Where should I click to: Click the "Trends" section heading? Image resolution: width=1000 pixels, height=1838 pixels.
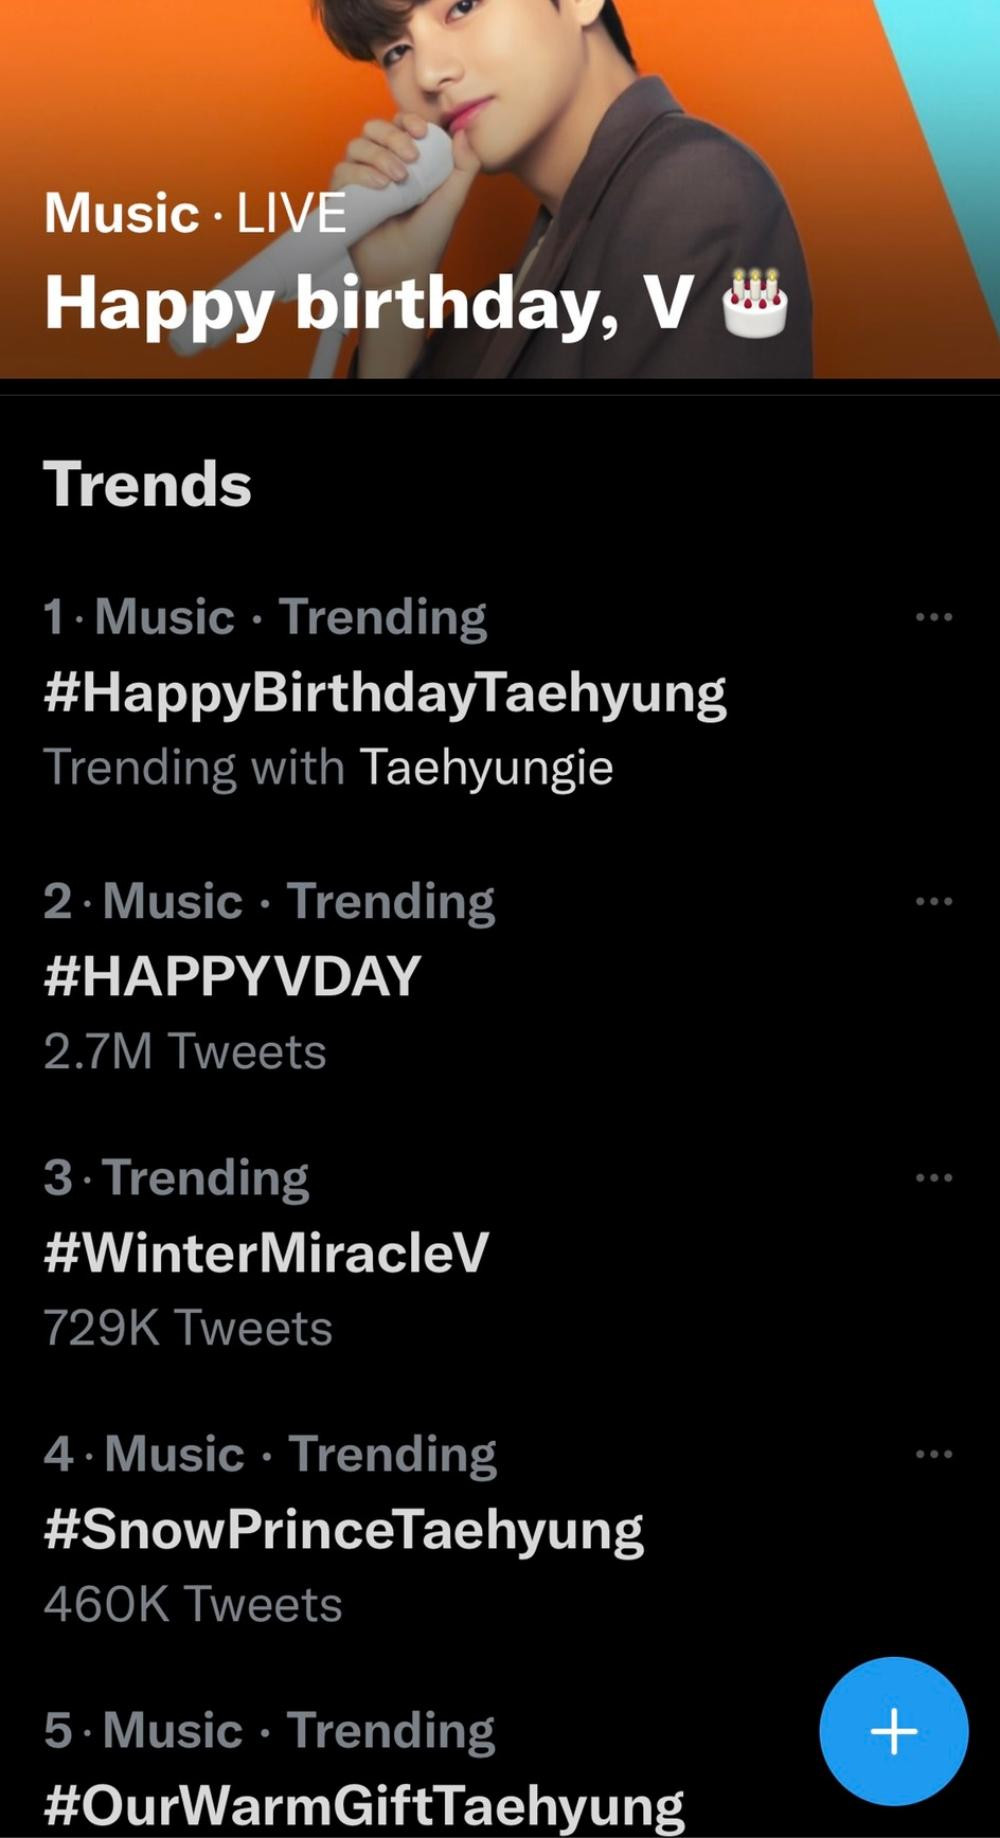147,484
